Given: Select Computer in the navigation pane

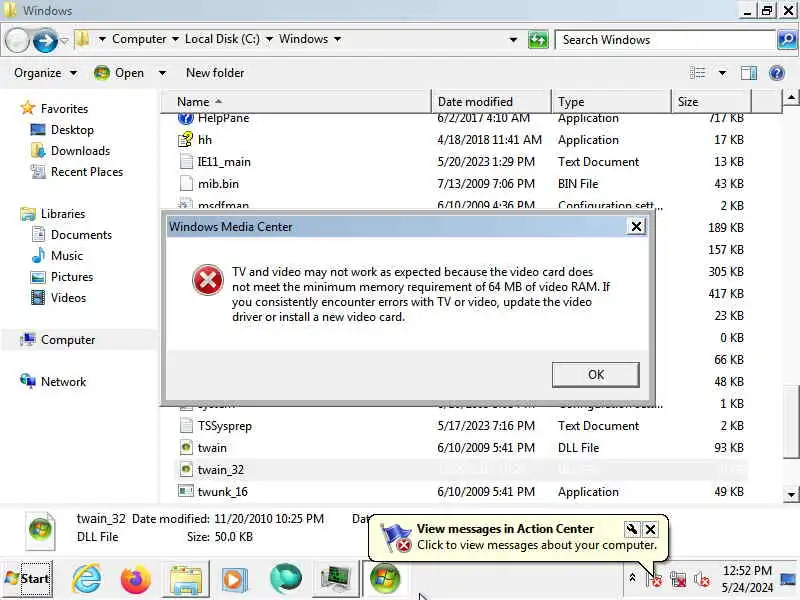Looking at the screenshot, I should point(68,340).
